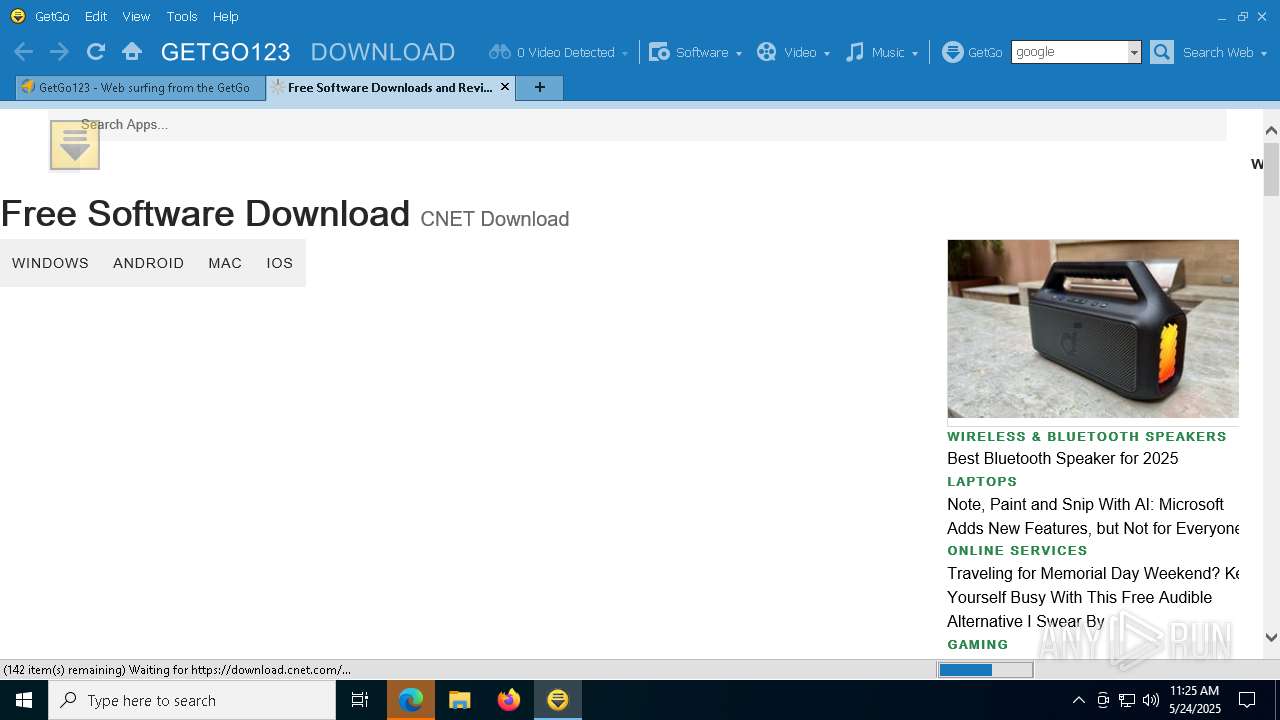Open the IOS category link
The width and height of the screenshot is (1280, 720).
point(279,263)
